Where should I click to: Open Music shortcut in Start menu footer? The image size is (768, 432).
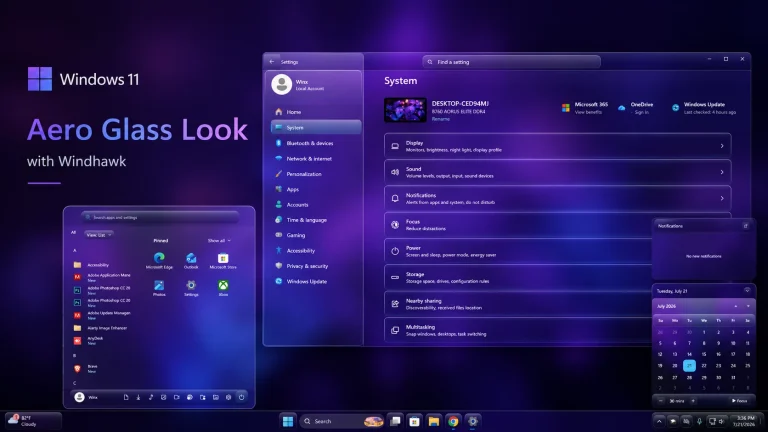click(x=151, y=397)
